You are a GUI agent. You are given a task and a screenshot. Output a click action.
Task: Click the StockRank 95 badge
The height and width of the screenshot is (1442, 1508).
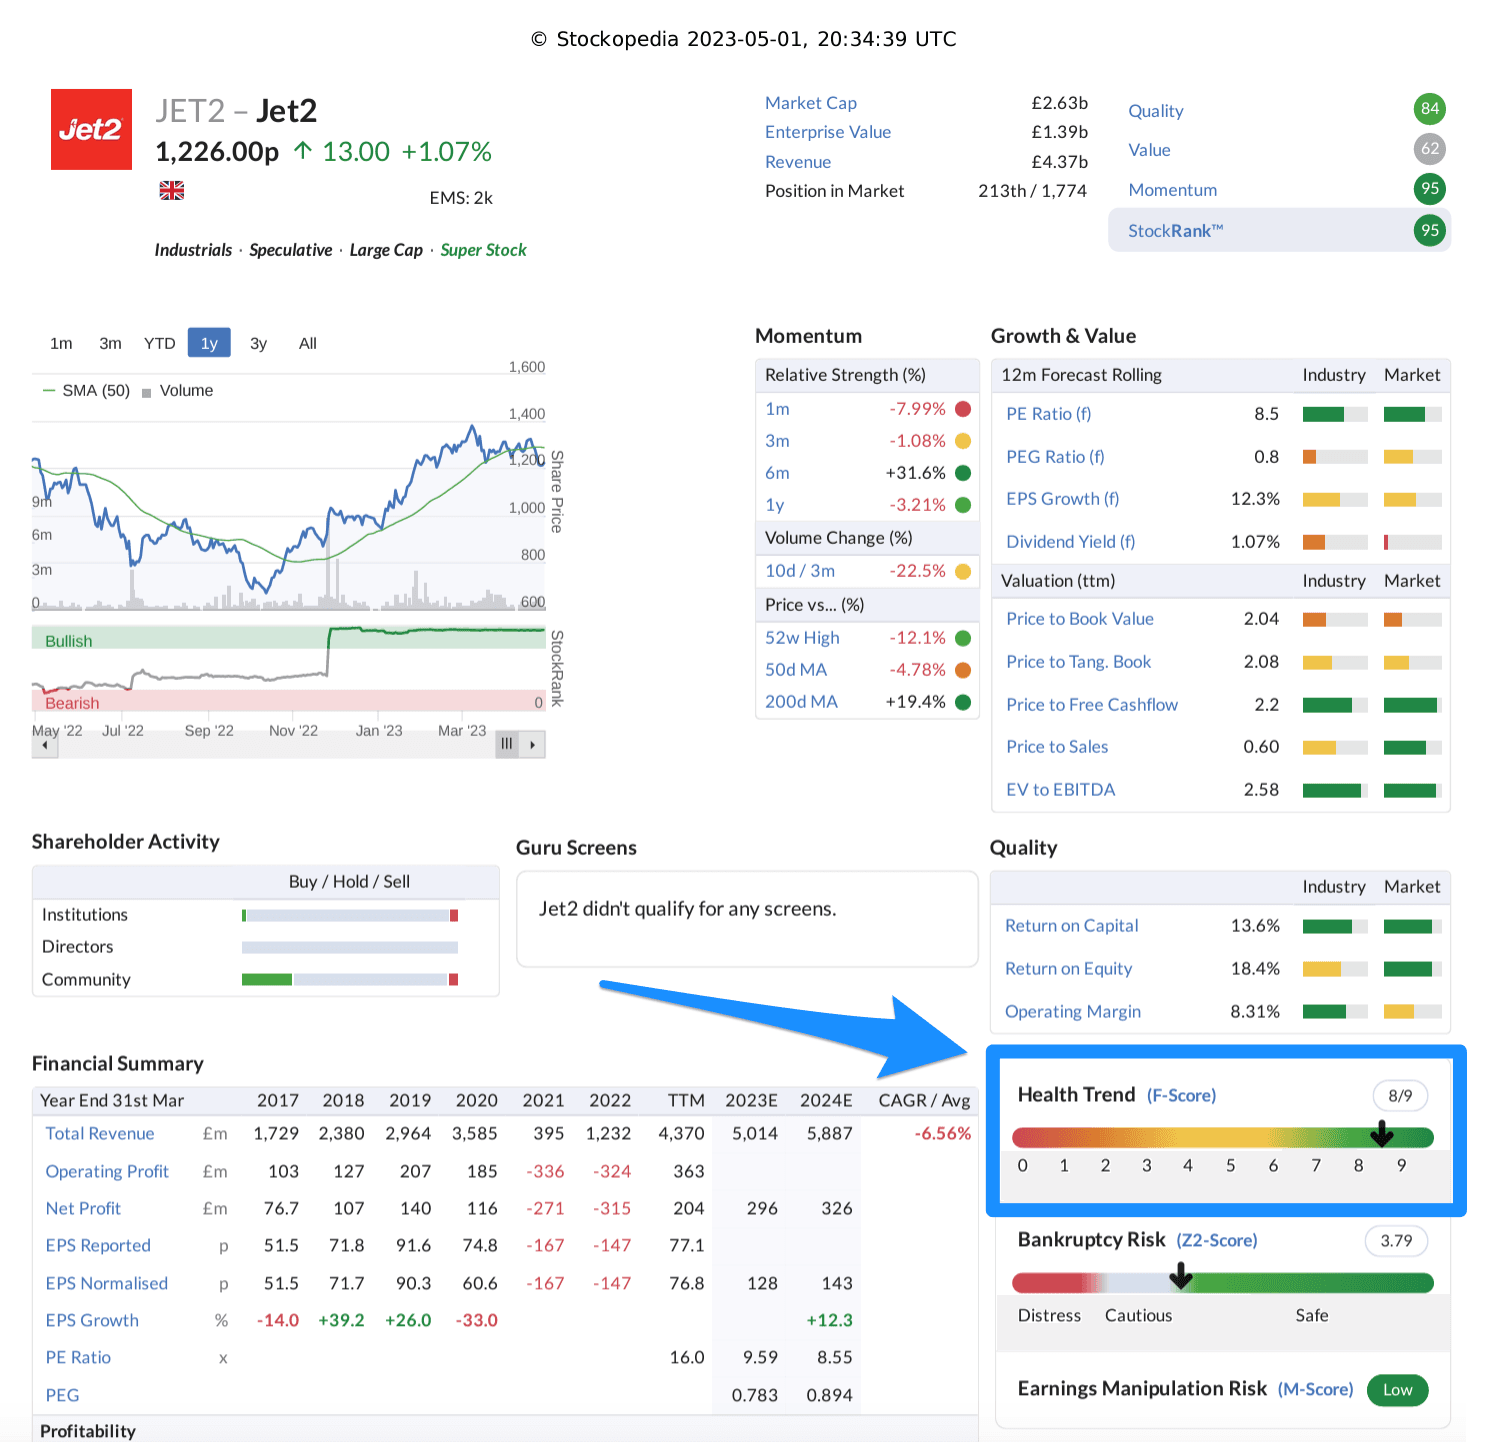(1430, 230)
